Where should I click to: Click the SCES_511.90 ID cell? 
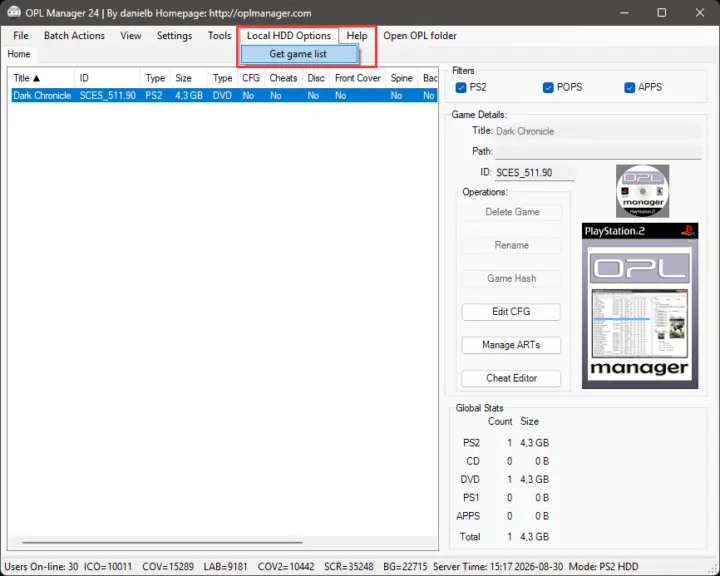(107, 96)
